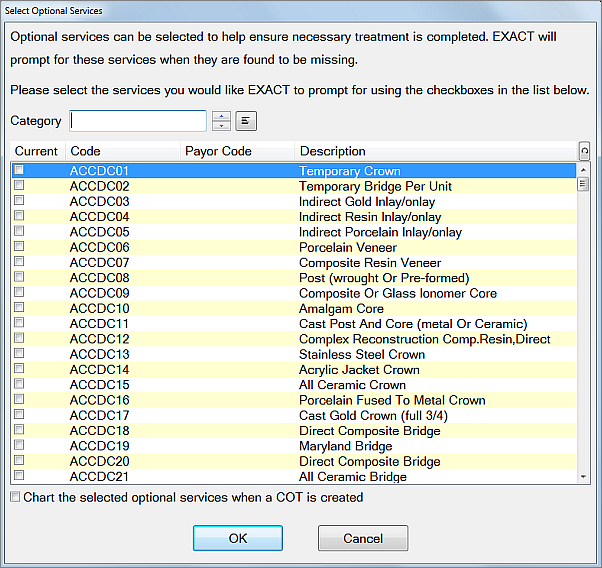Increment the Category spinner up arrow

(x=222, y=116)
